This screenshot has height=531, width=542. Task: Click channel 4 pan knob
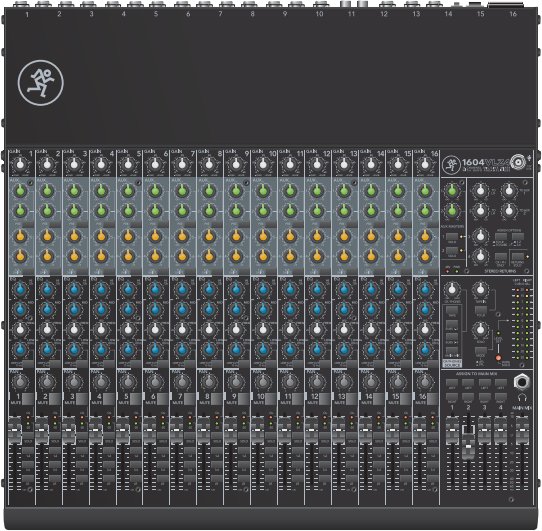click(101, 382)
